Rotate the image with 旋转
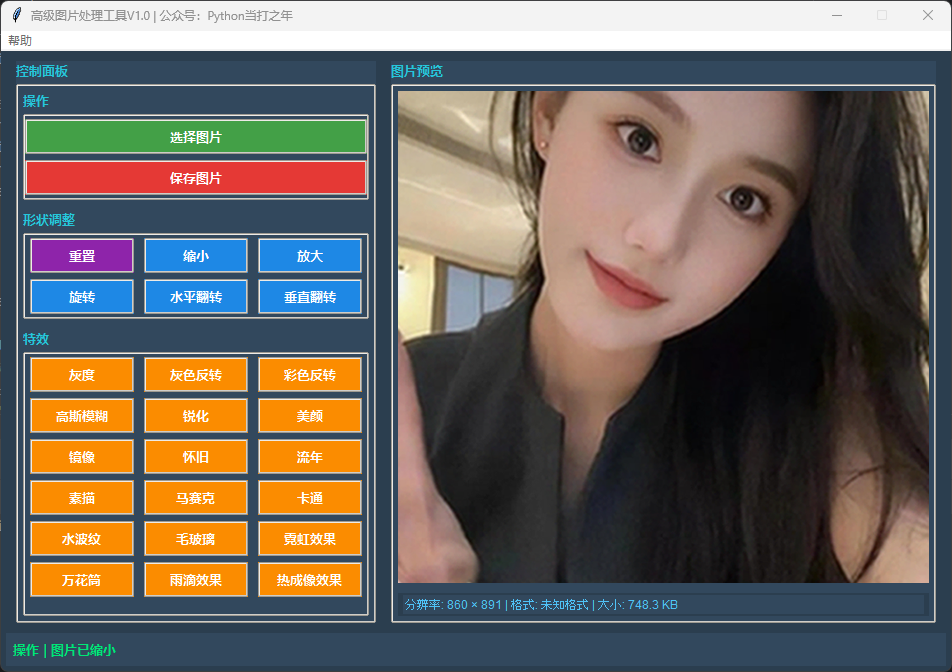Viewport: 952px width, 672px height. coord(82,297)
